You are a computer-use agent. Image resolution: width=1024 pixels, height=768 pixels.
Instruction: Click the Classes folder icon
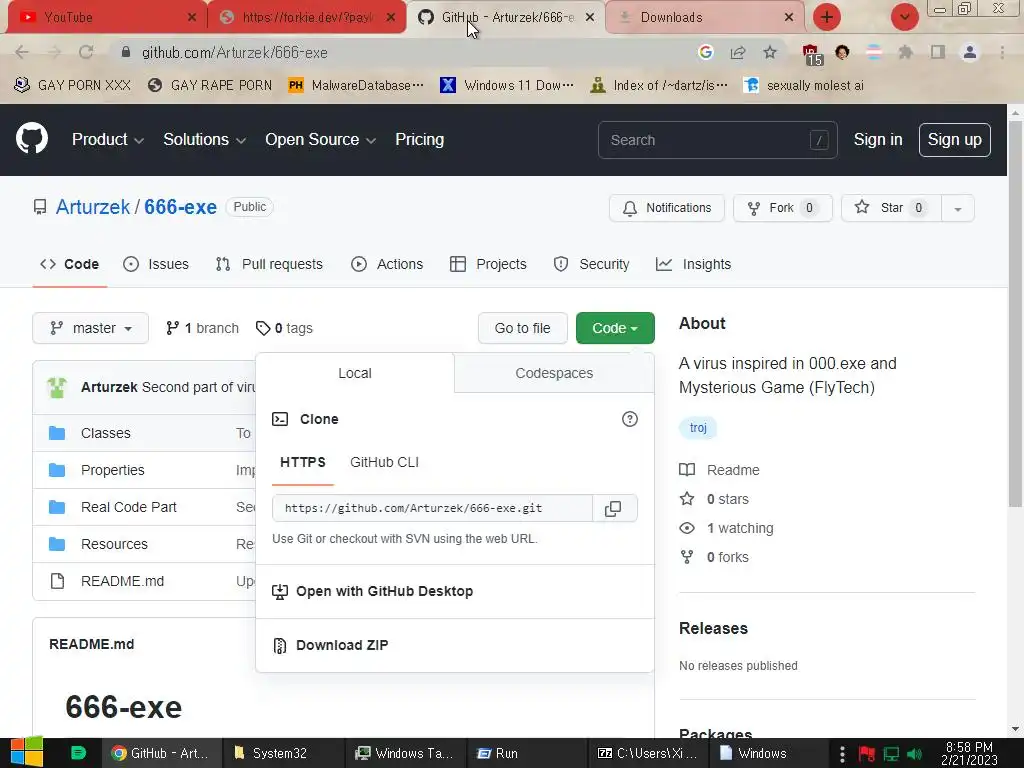click(x=57, y=433)
